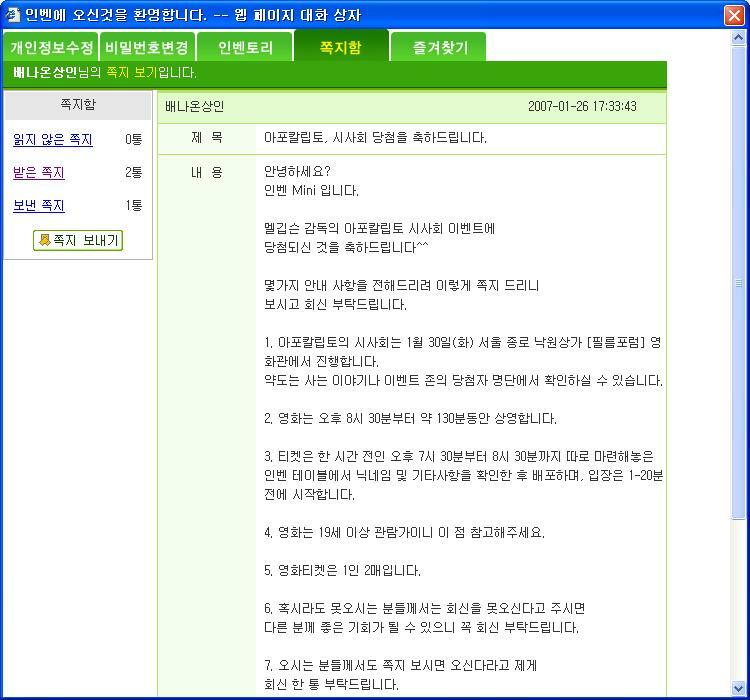The height and width of the screenshot is (700, 750).
Task: Click the message subject 아포칼립토 시사회 당첨을 축하드립니다
Action: (x=375, y=138)
